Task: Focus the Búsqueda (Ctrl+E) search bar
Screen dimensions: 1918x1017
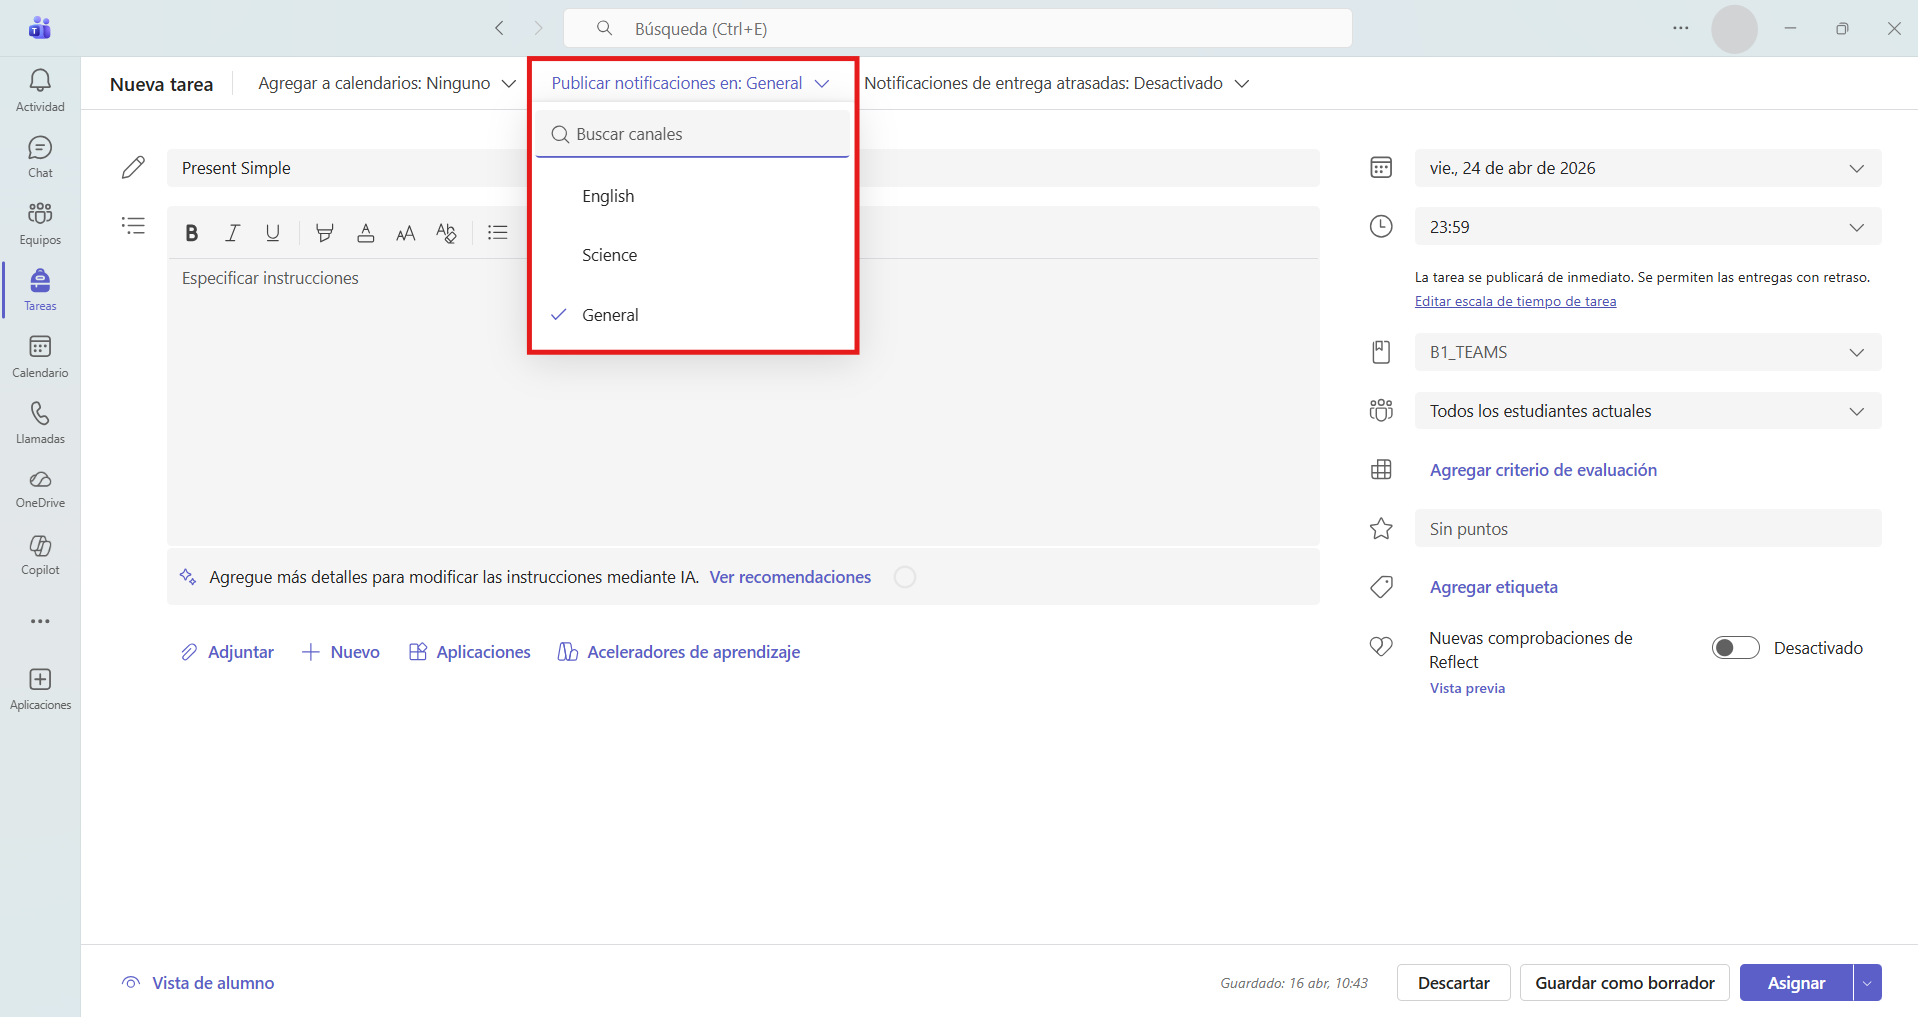Action: tap(958, 28)
